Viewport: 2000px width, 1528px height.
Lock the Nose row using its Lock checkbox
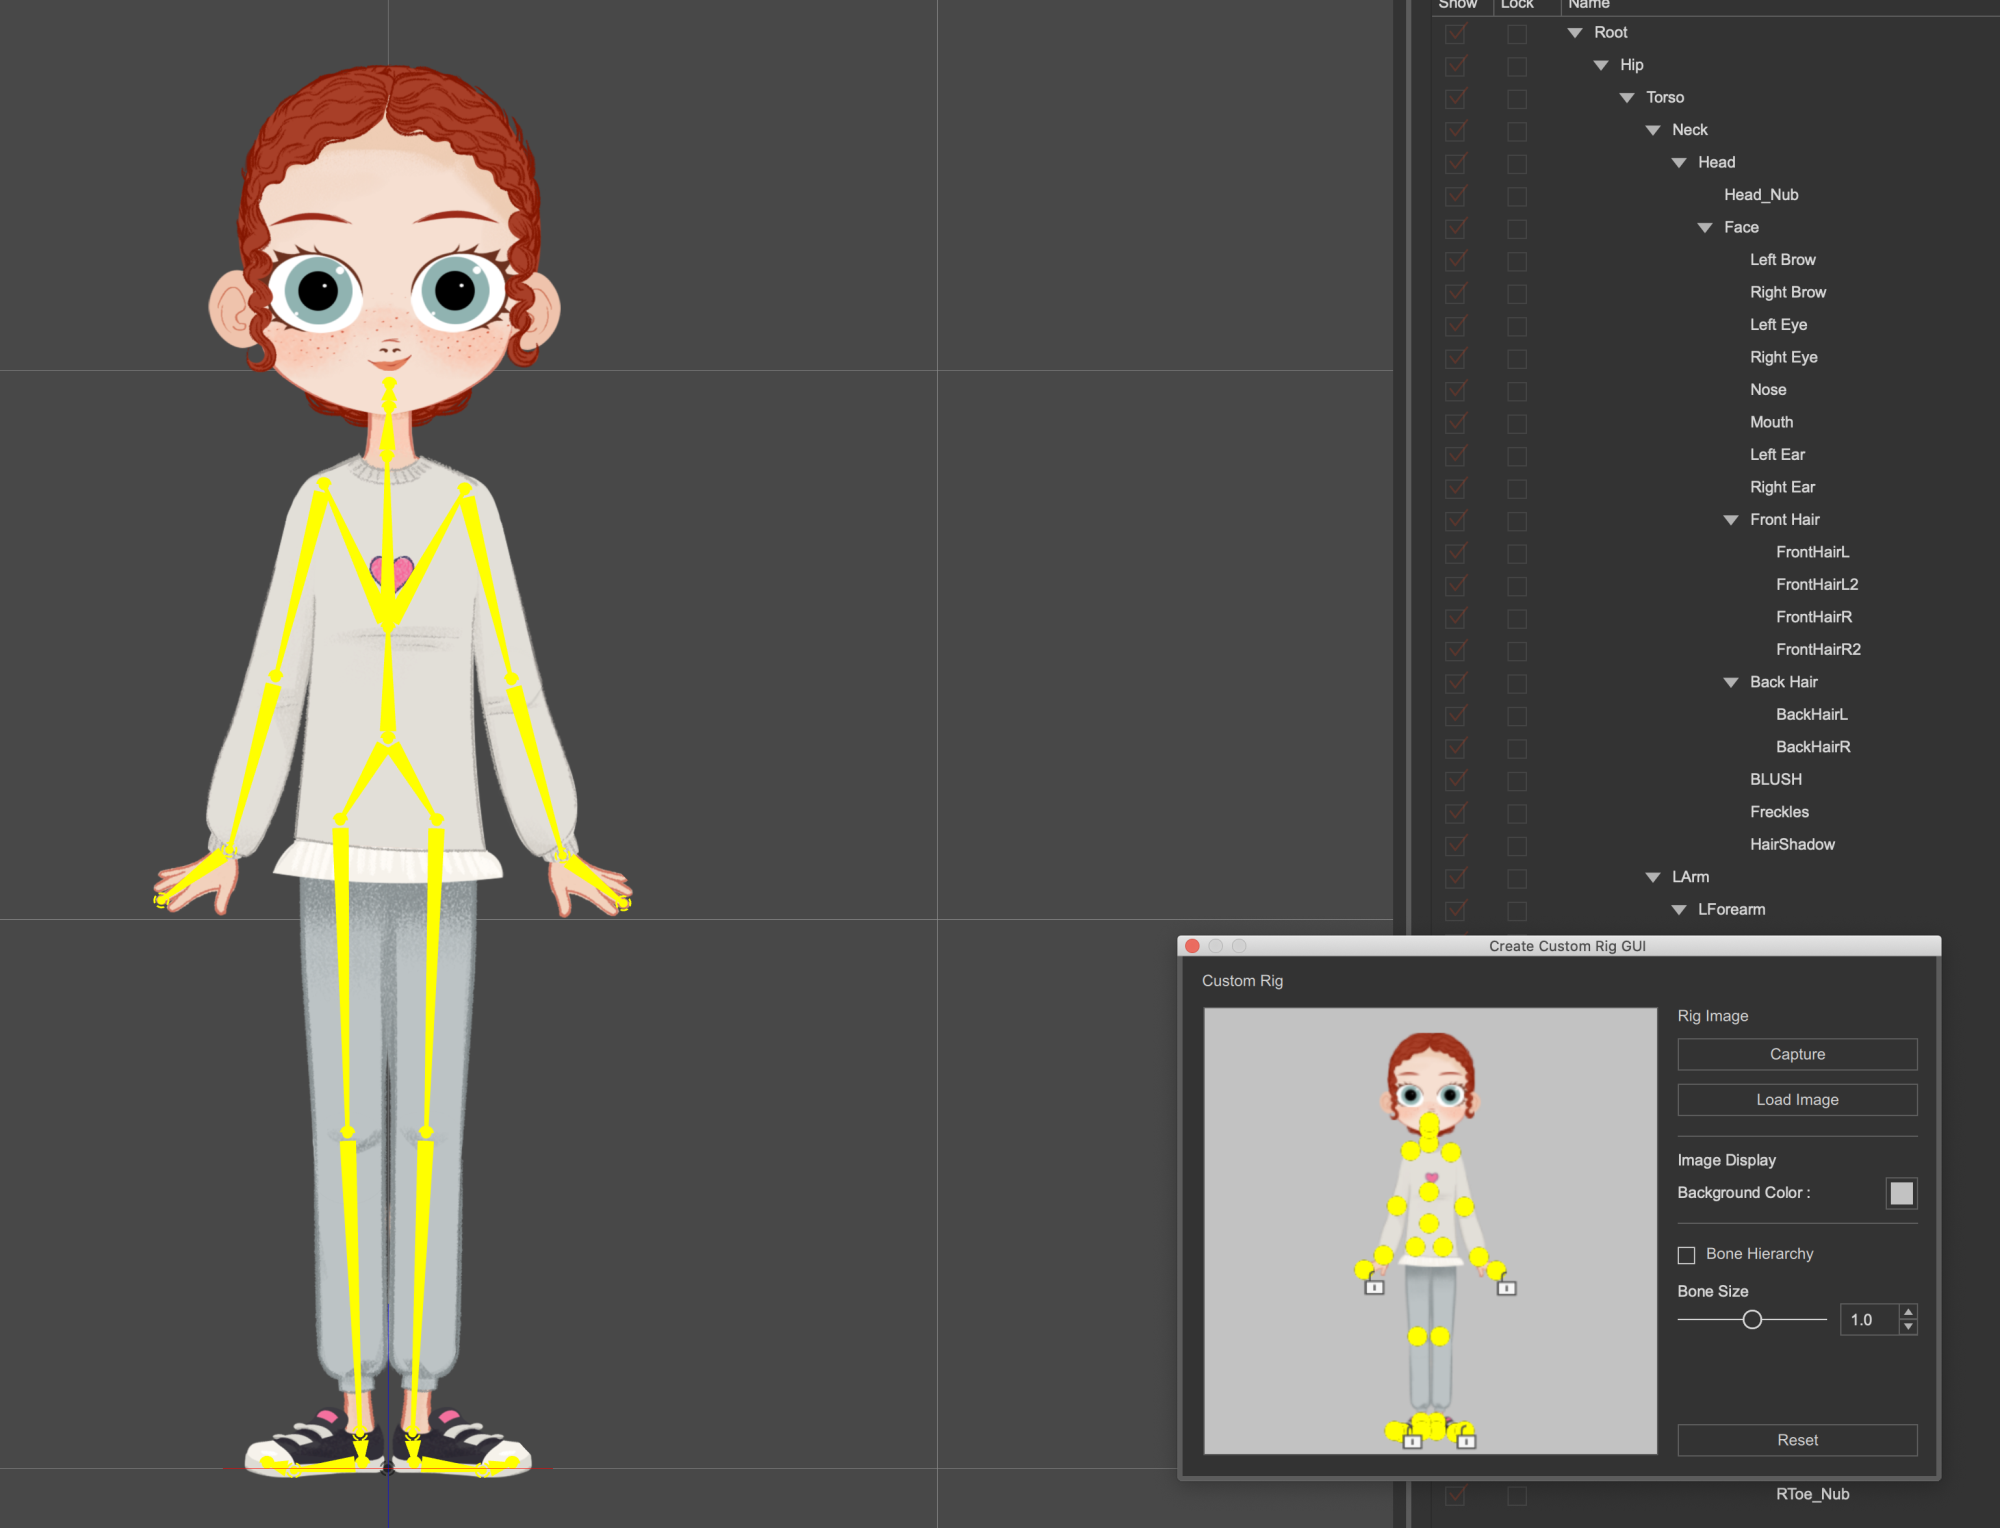pos(1517,391)
